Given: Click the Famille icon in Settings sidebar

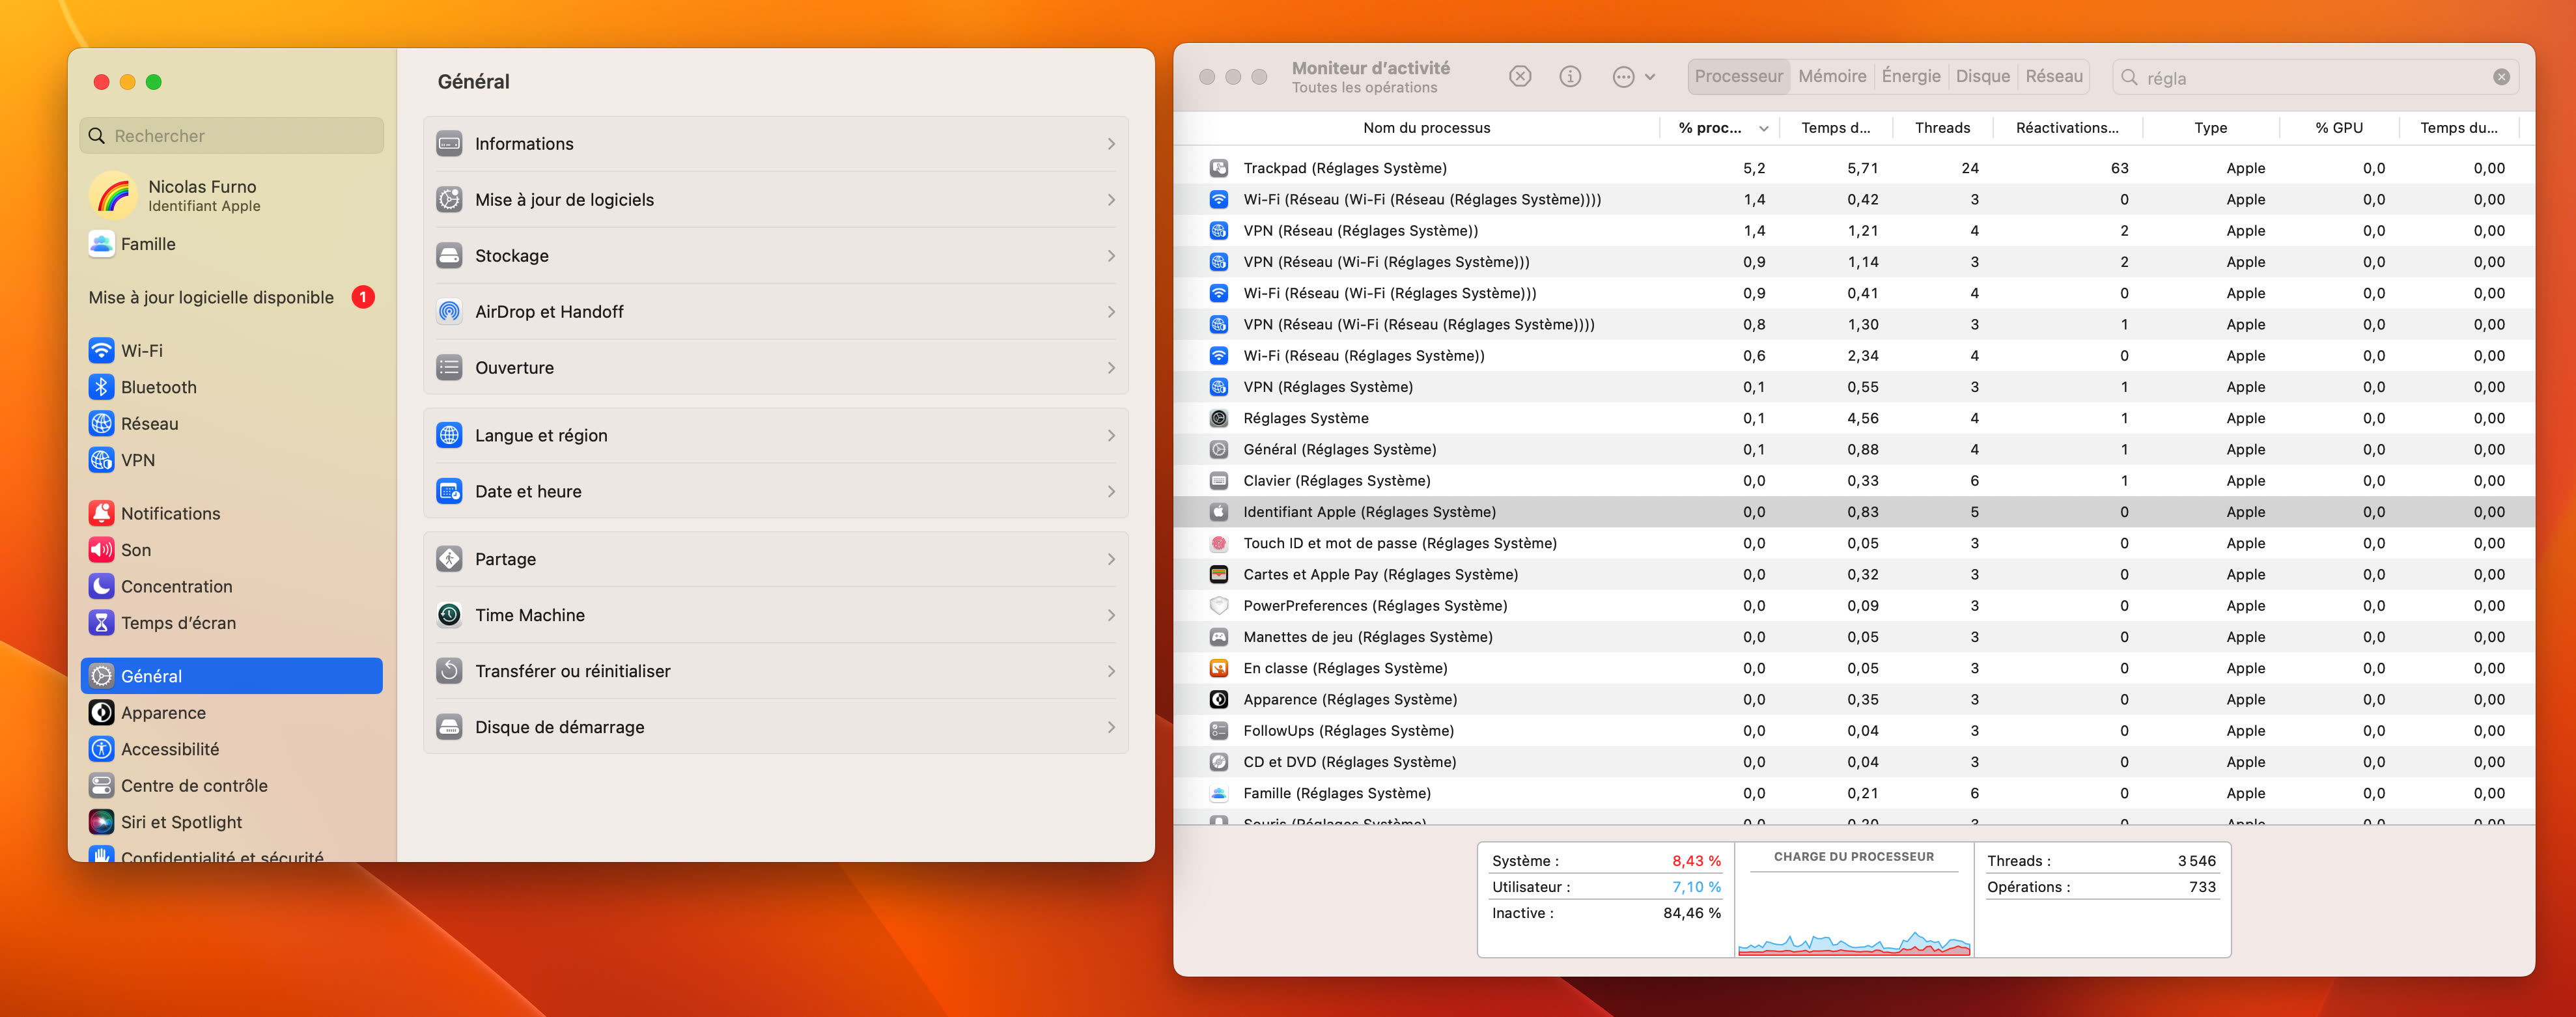Looking at the screenshot, I should (101, 244).
